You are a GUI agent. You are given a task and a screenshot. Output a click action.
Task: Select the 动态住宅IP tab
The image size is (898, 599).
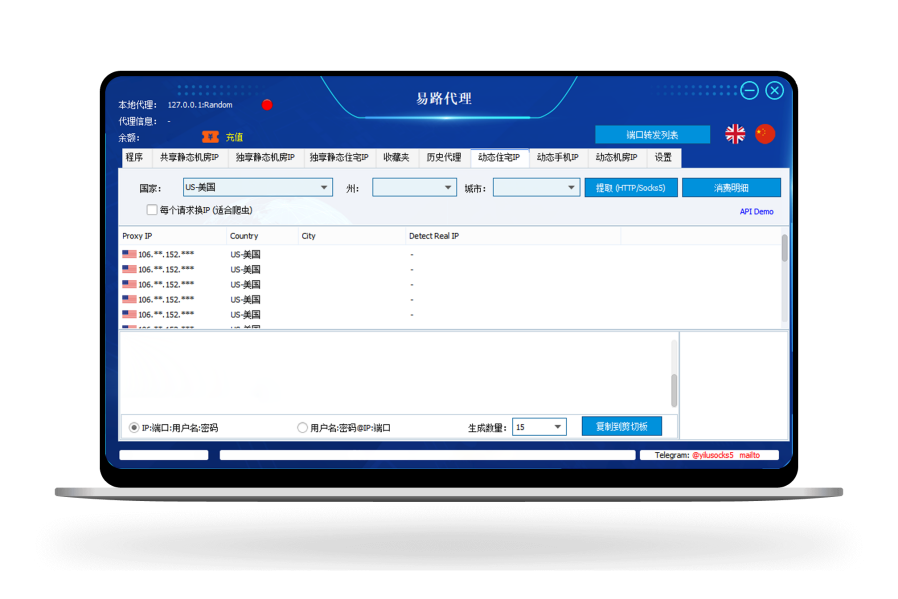click(499, 157)
